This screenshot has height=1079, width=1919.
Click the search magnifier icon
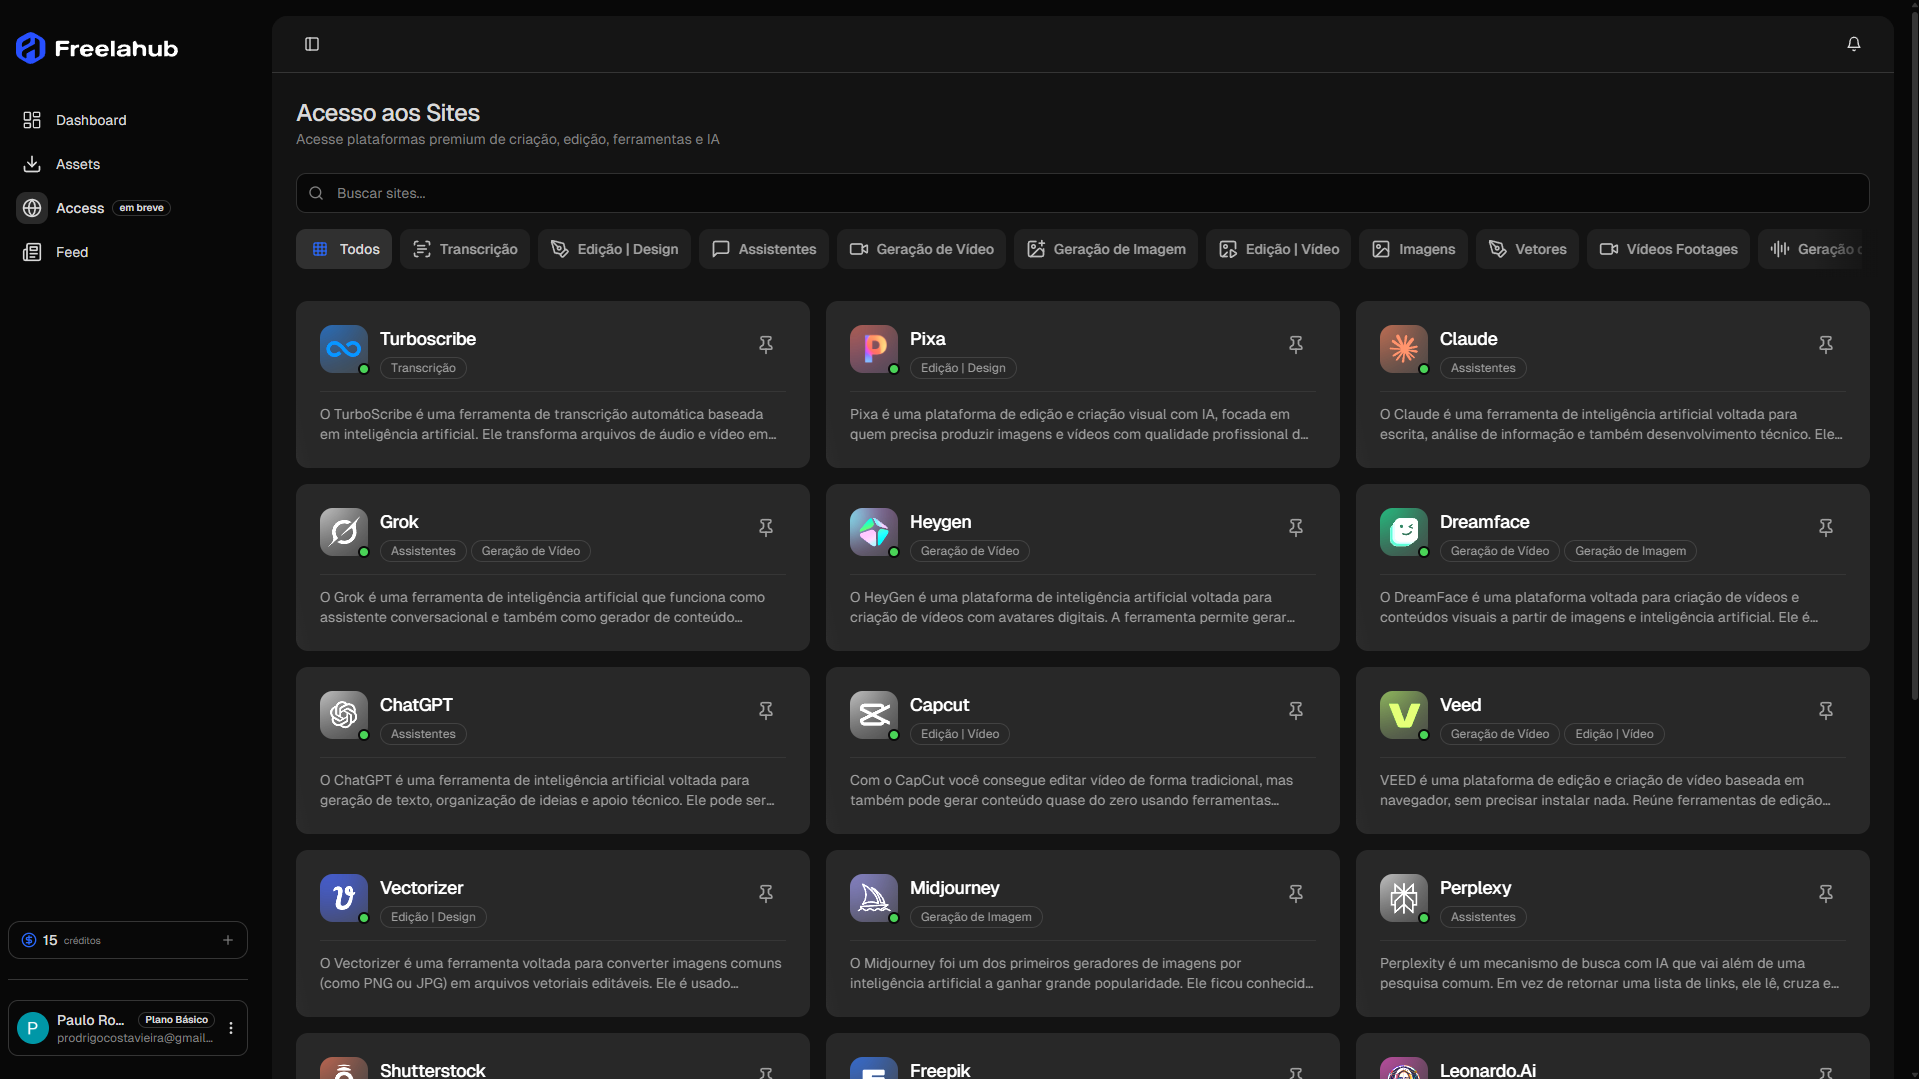pos(316,193)
